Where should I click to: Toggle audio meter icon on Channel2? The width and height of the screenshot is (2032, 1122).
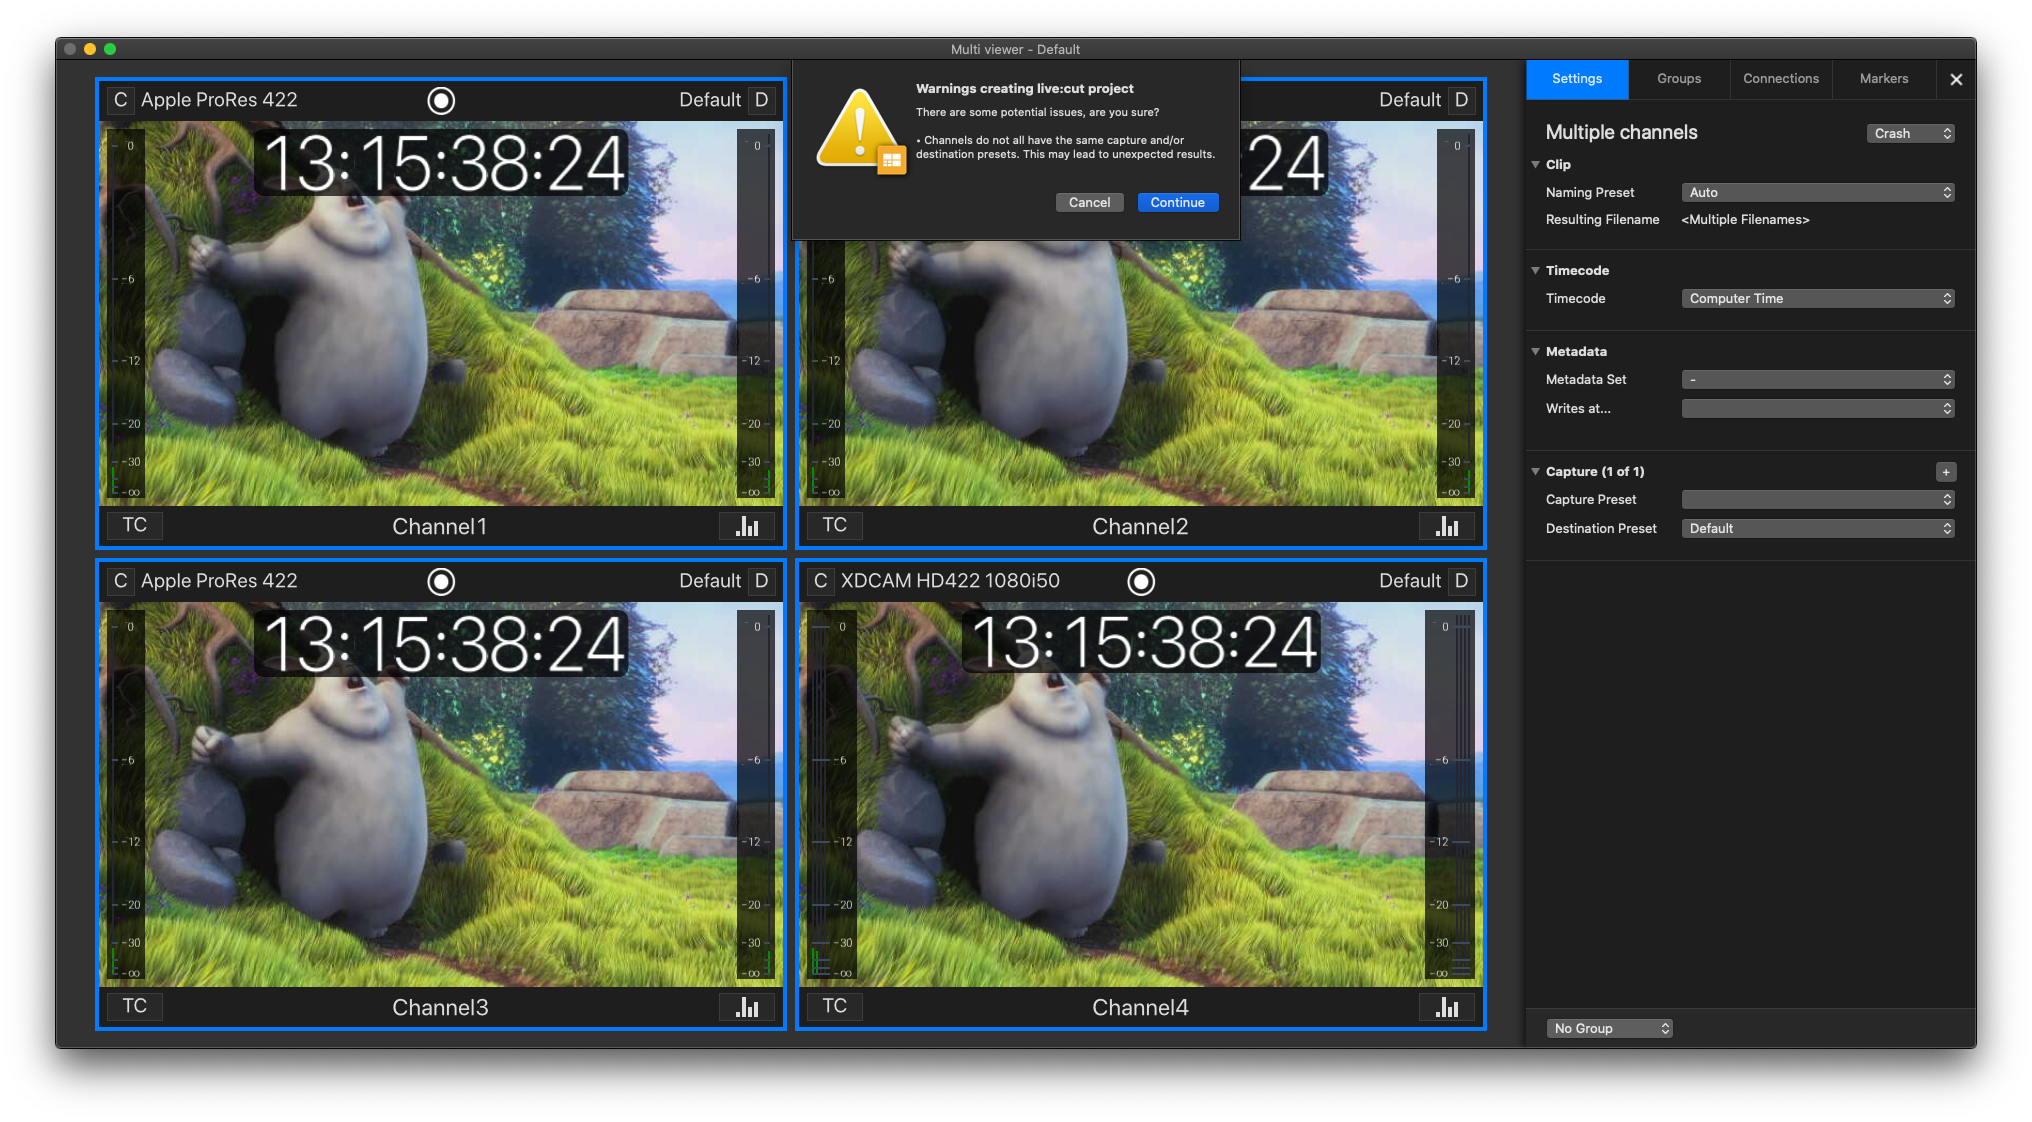pos(1447,526)
